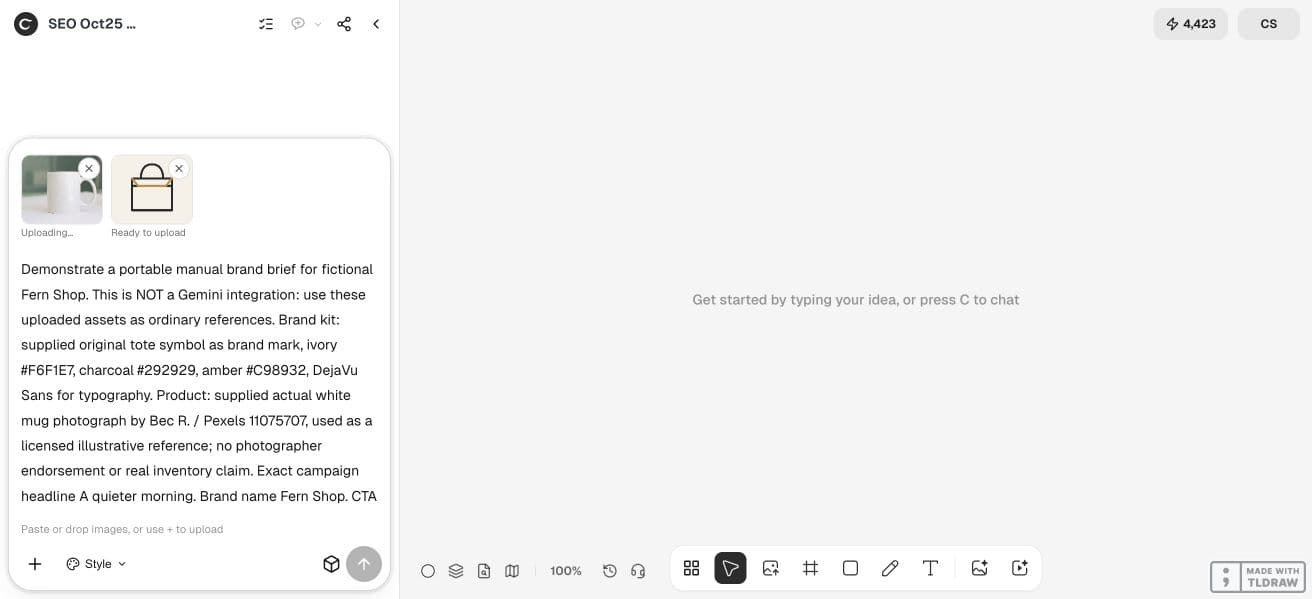This screenshot has width=1312, height=599.
Task: Expand the comment options chevron
Action: (318, 24)
